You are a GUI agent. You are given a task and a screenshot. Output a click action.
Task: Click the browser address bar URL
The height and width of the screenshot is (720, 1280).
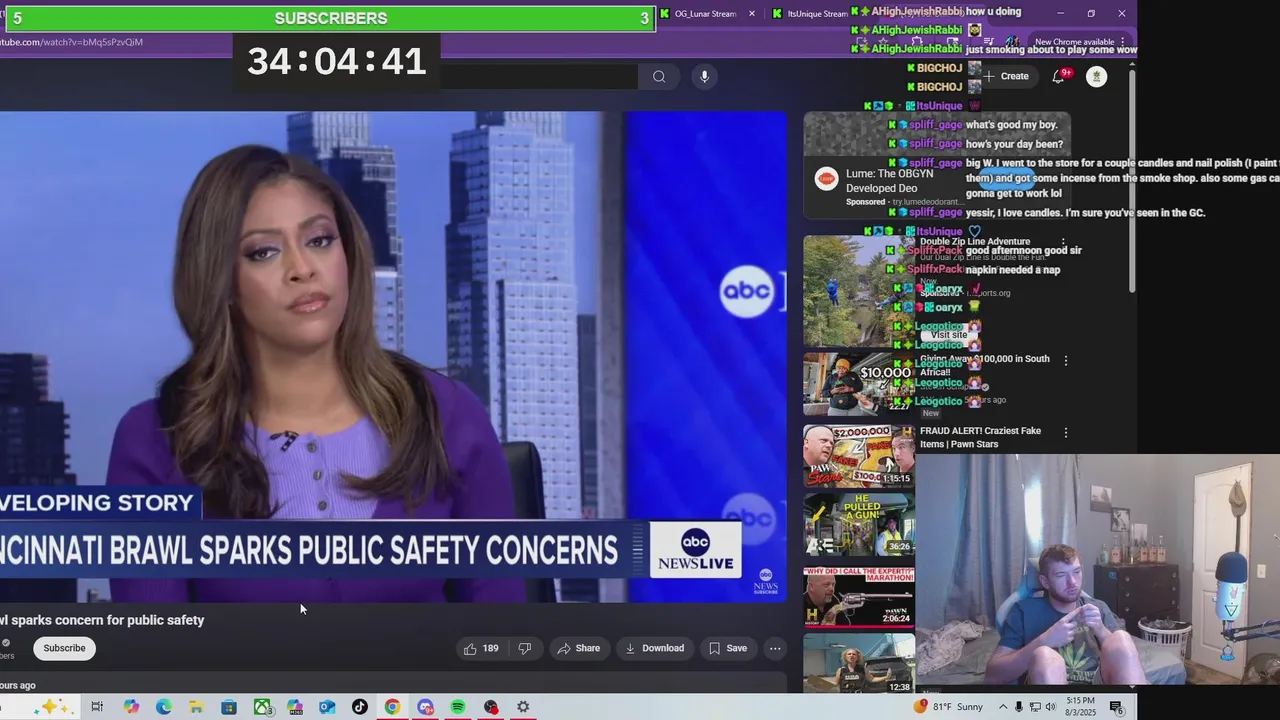72,42
